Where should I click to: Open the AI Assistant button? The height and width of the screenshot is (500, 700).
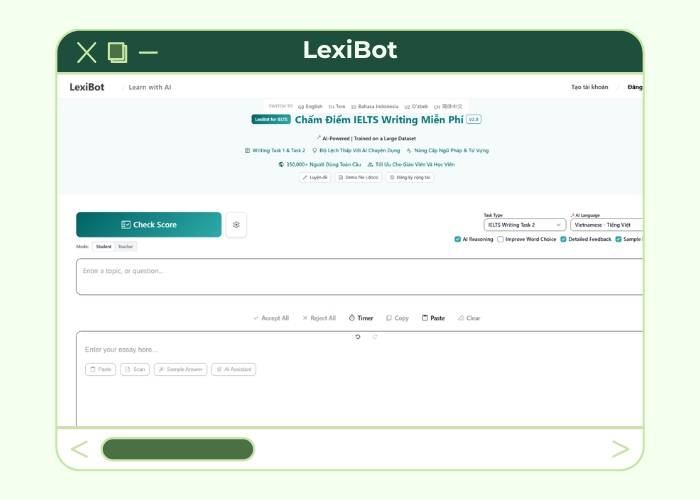[x=233, y=369]
